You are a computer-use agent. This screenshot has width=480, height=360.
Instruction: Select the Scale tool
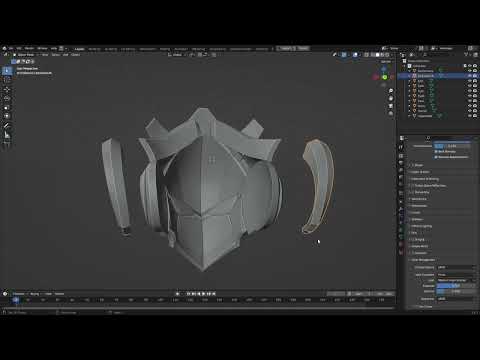[7, 107]
